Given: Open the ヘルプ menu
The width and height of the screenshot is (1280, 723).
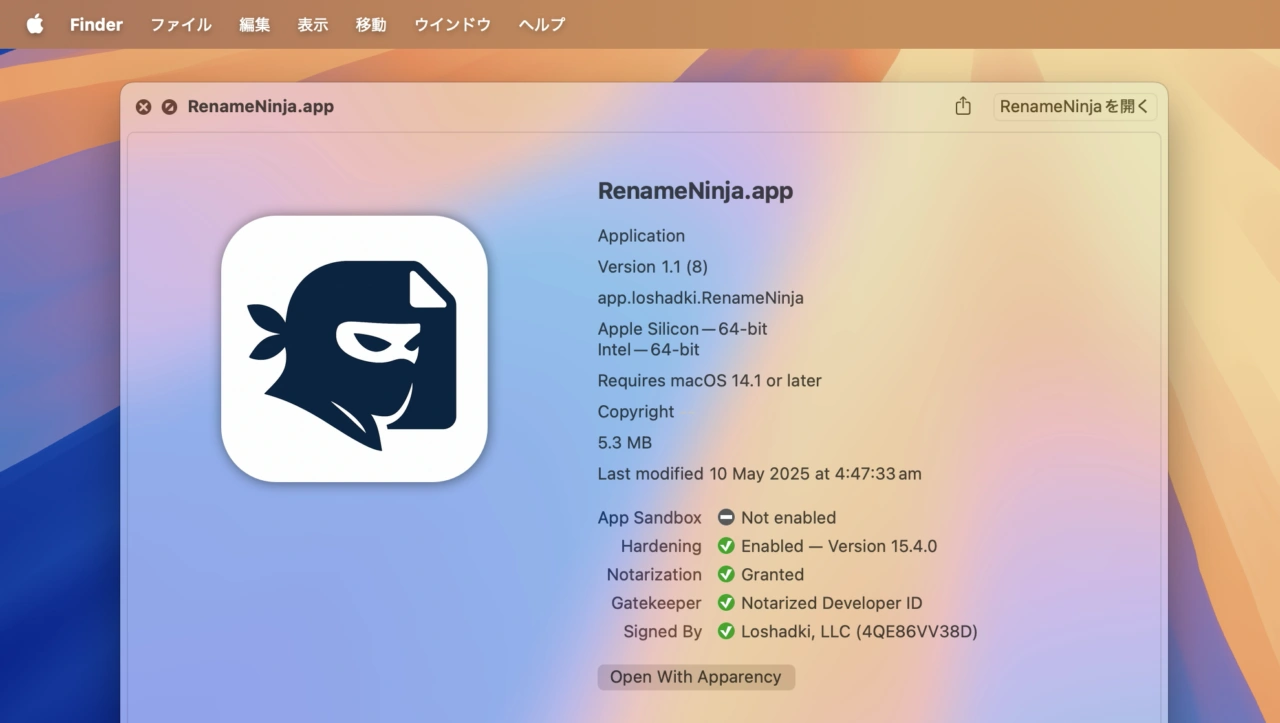Looking at the screenshot, I should pyautogui.click(x=542, y=24).
